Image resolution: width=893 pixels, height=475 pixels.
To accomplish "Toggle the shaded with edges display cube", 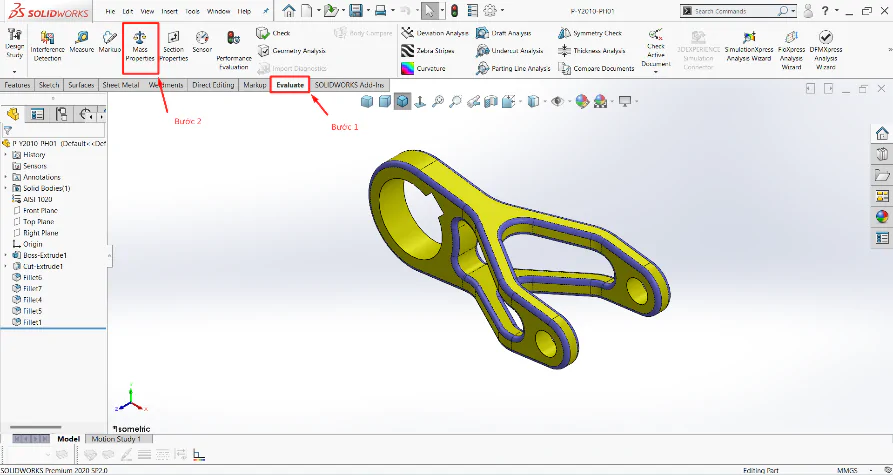I will 402,101.
